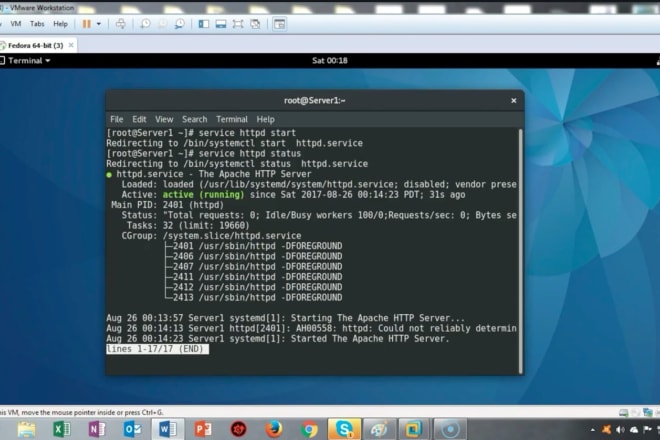This screenshot has height=440, width=660.
Task: Click the volume speaker tray icon
Action: 620,430
